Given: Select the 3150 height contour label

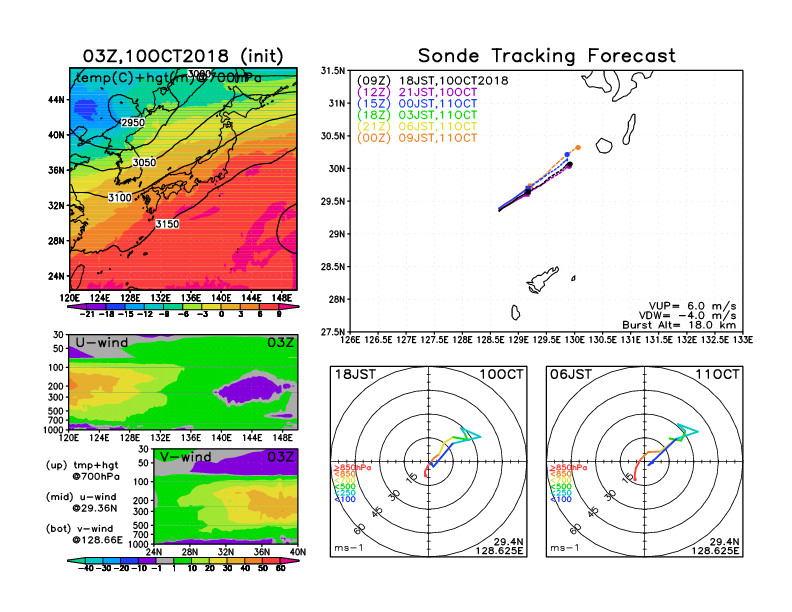Looking at the screenshot, I should click(167, 224).
